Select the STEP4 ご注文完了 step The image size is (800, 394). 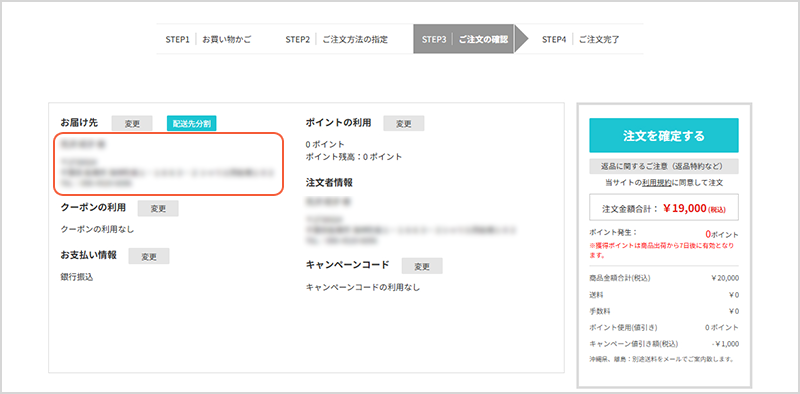tap(581, 39)
